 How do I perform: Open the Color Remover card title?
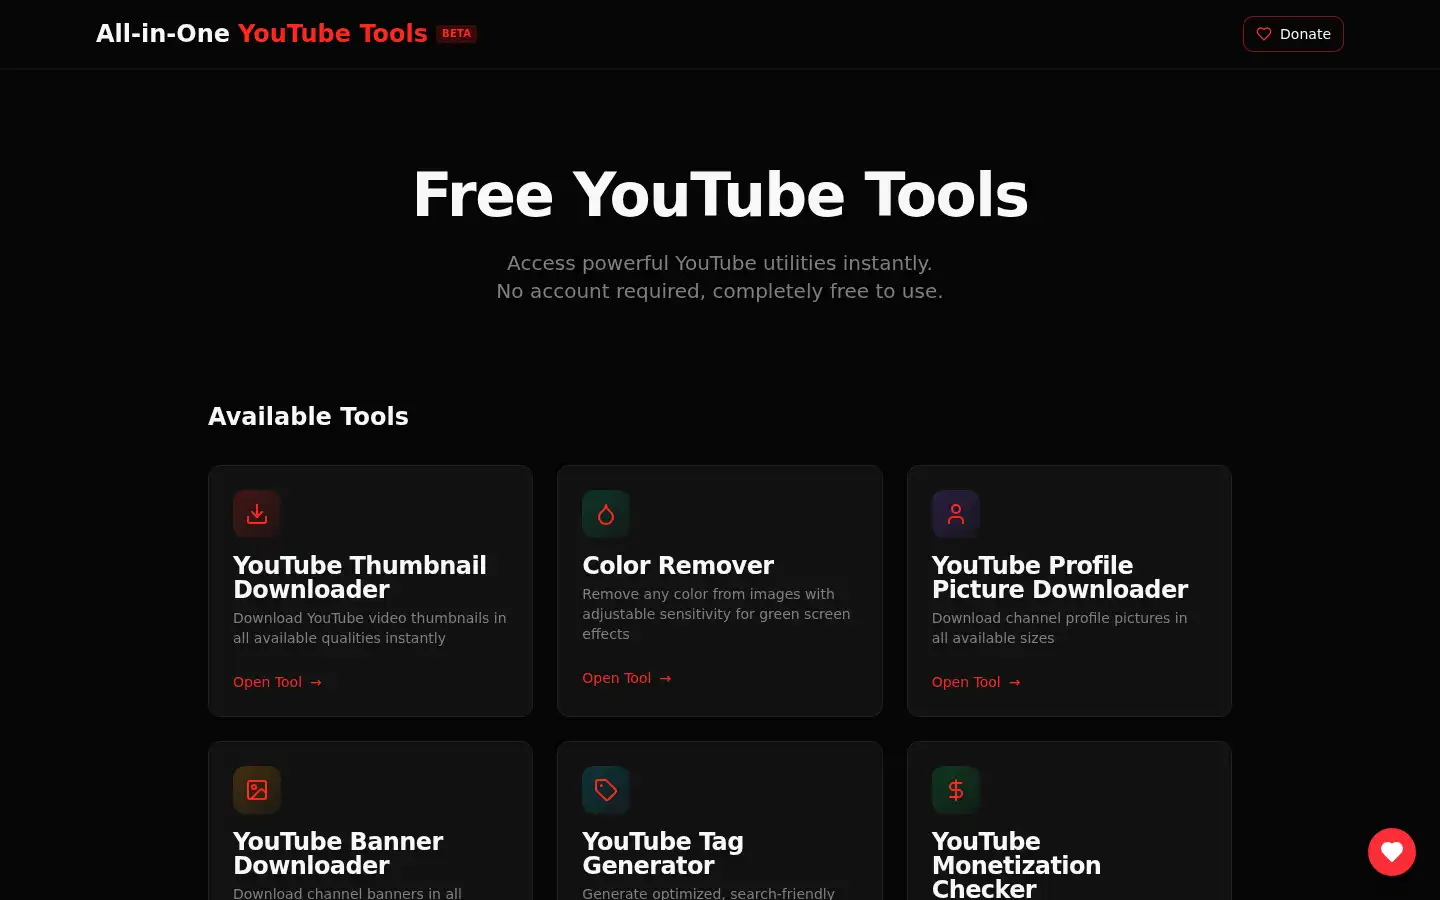point(678,565)
